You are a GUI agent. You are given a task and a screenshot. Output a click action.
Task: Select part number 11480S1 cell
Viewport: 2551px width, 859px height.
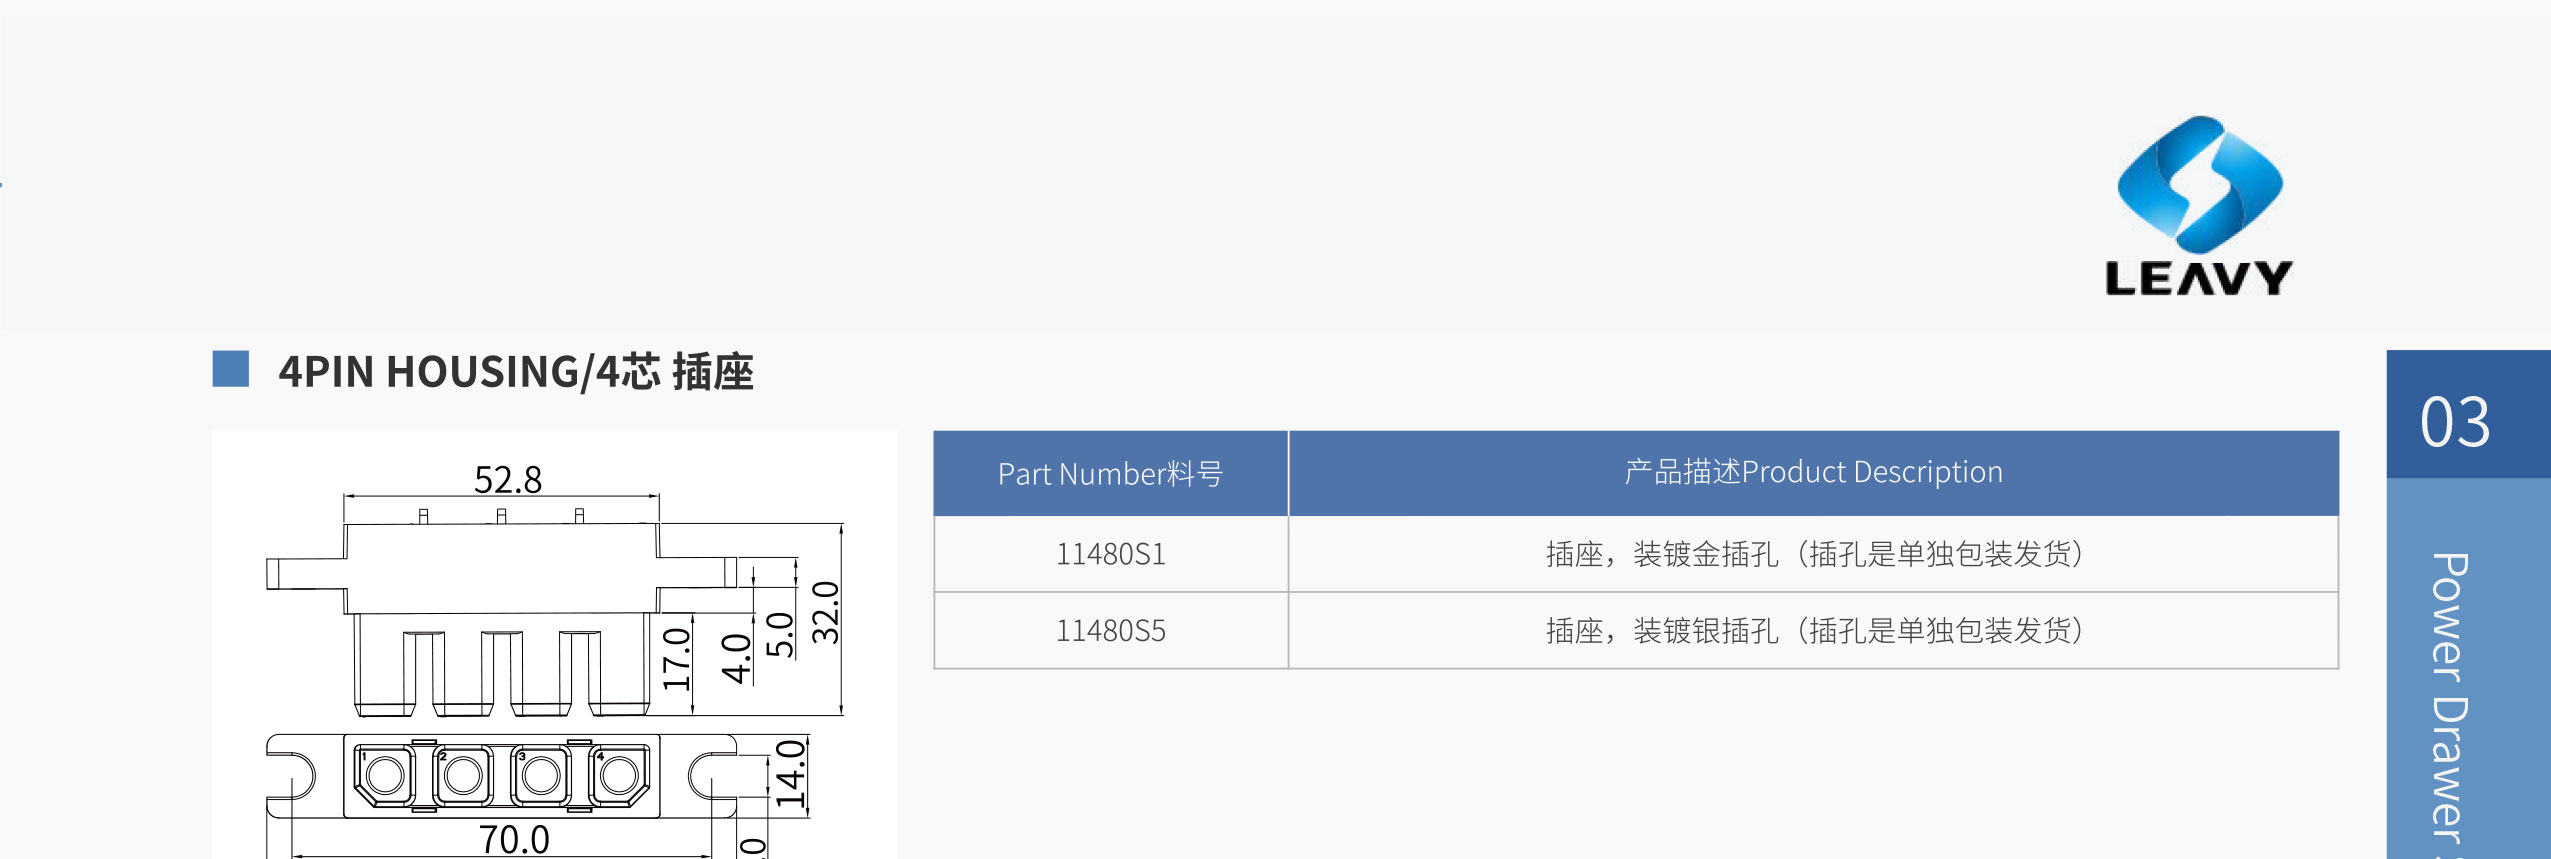(x=1111, y=554)
